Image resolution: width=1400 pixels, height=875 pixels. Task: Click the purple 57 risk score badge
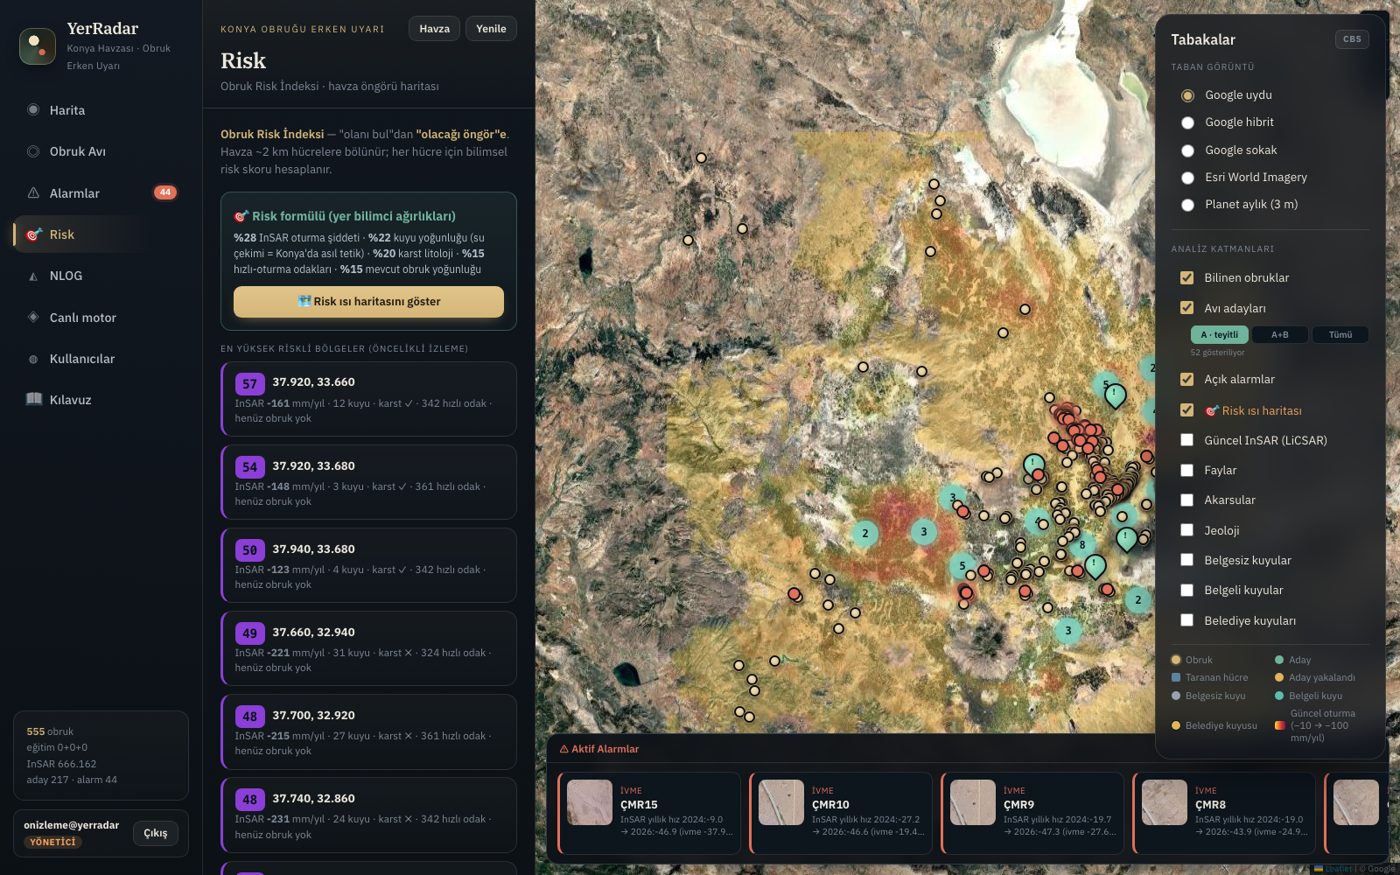[250, 383]
